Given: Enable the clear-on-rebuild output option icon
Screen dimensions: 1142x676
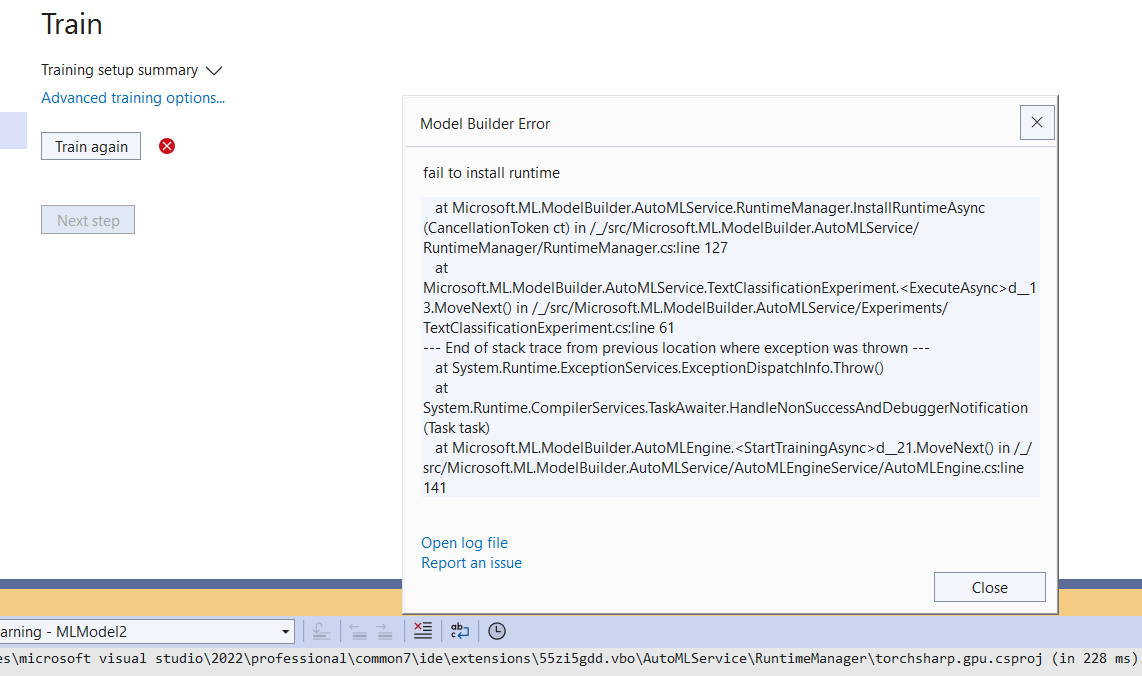Looking at the screenshot, I should click(422, 631).
